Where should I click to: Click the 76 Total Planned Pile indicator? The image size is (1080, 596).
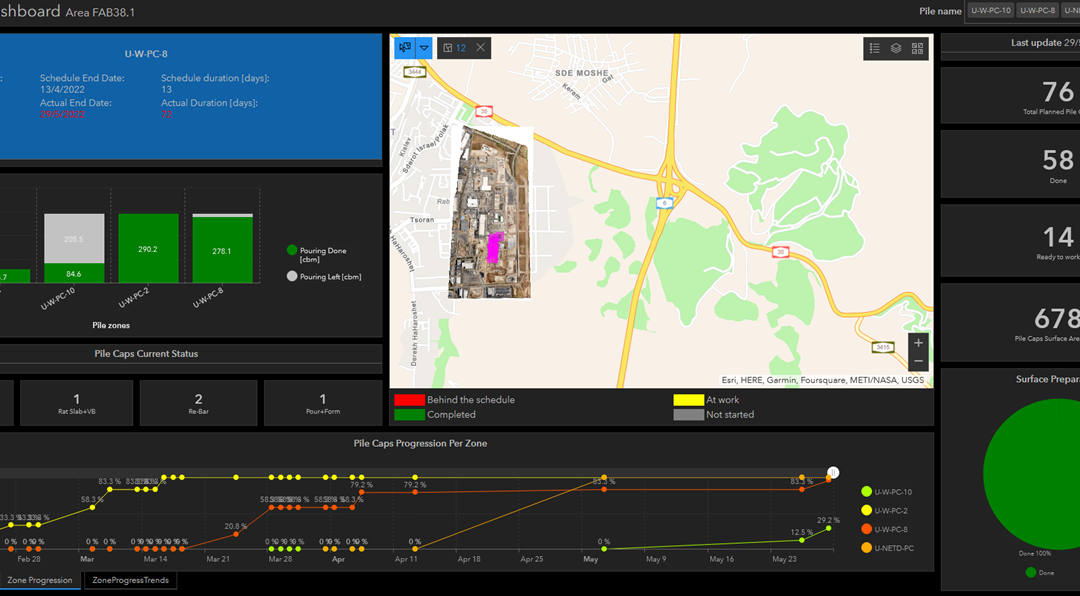pyautogui.click(x=1010, y=94)
